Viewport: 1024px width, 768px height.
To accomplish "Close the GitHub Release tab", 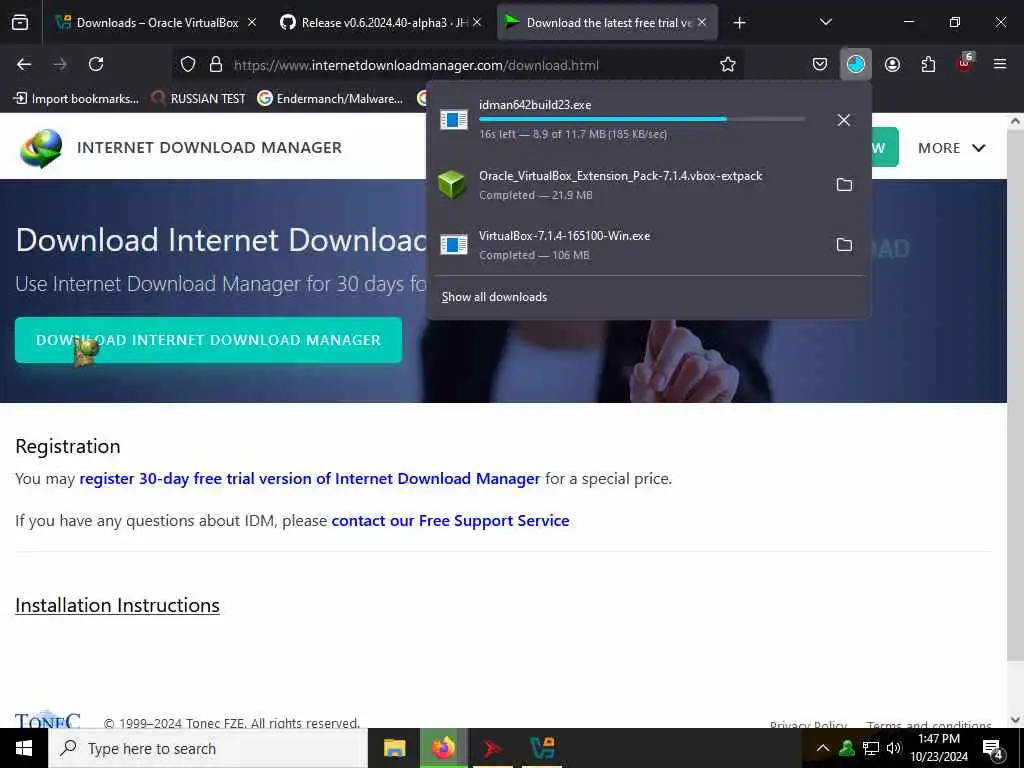I will (x=477, y=22).
